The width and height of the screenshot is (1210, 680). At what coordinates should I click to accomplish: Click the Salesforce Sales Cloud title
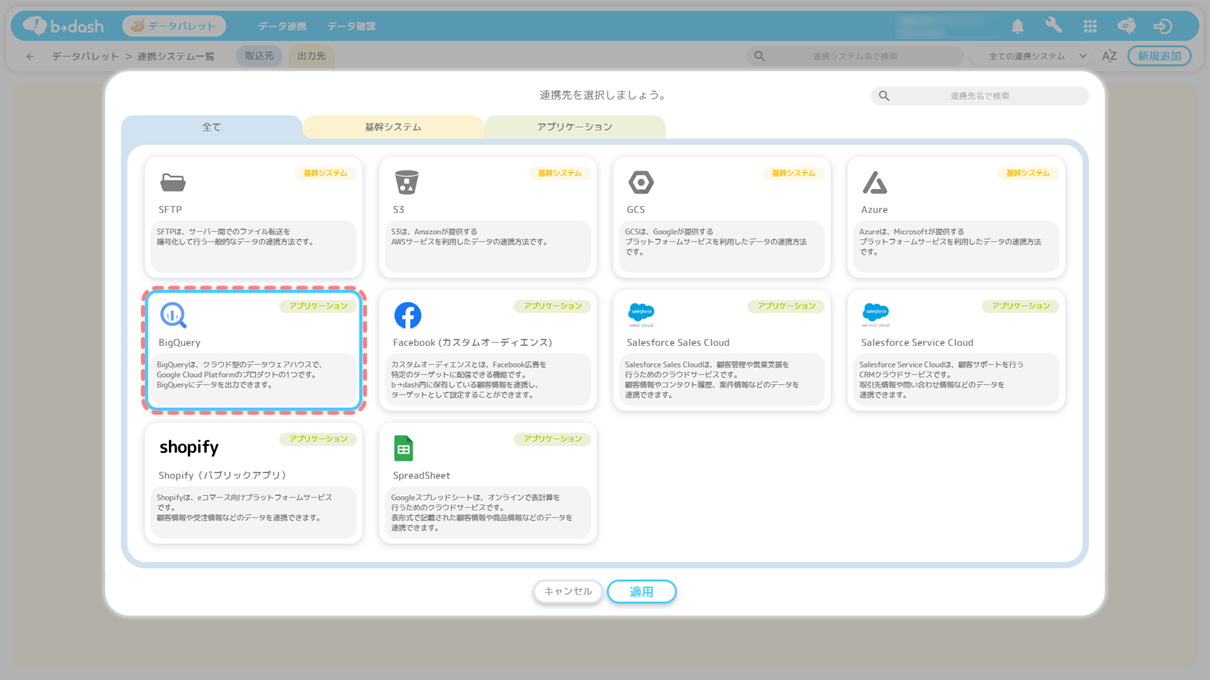coord(678,343)
